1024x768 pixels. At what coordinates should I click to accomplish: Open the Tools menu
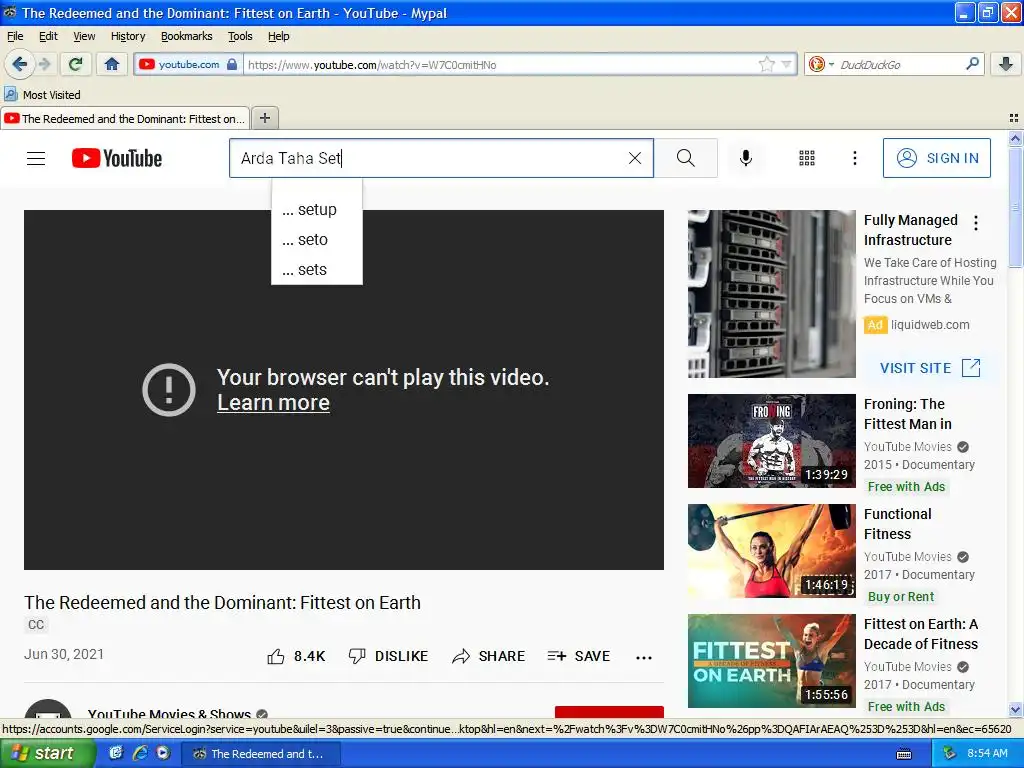[x=240, y=36]
